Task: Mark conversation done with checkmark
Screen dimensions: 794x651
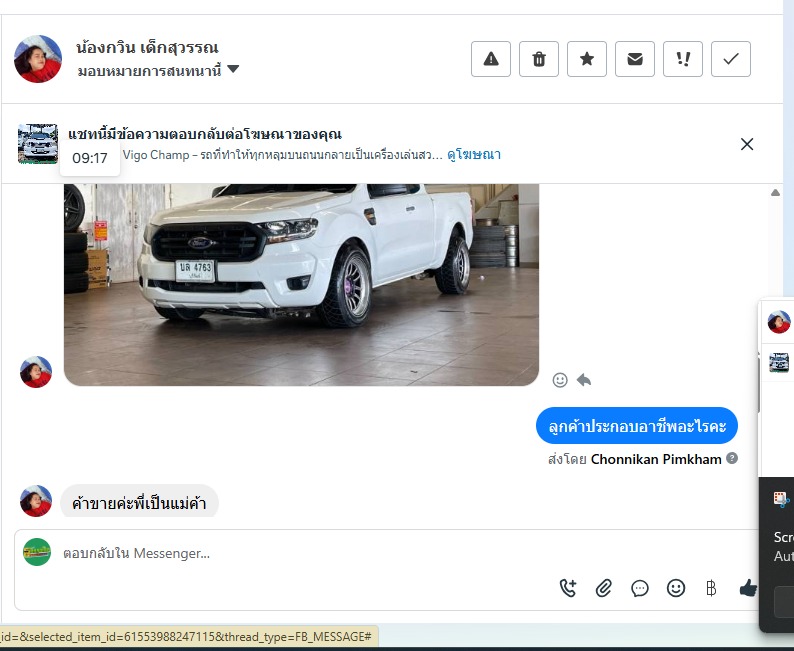Action: click(x=731, y=59)
